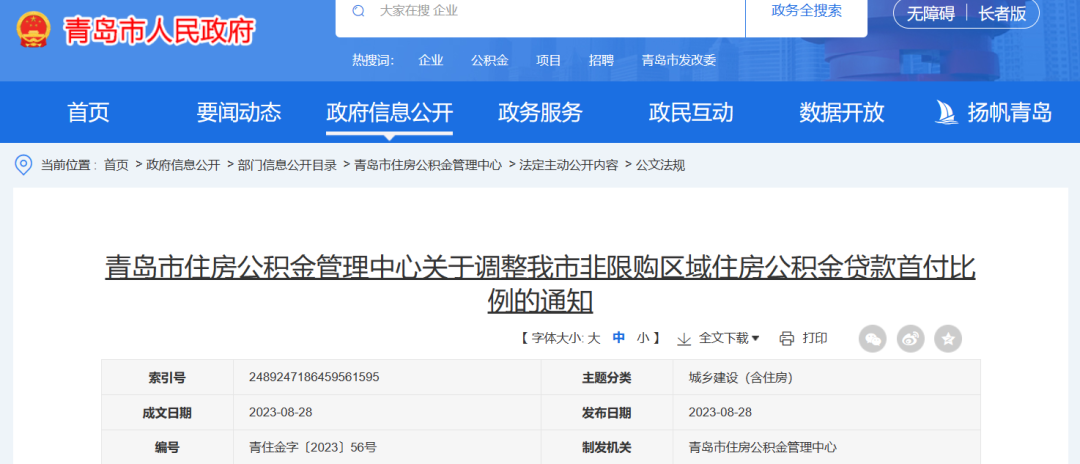Share article via Weibo icon
The width and height of the screenshot is (1080, 464).
910,338
